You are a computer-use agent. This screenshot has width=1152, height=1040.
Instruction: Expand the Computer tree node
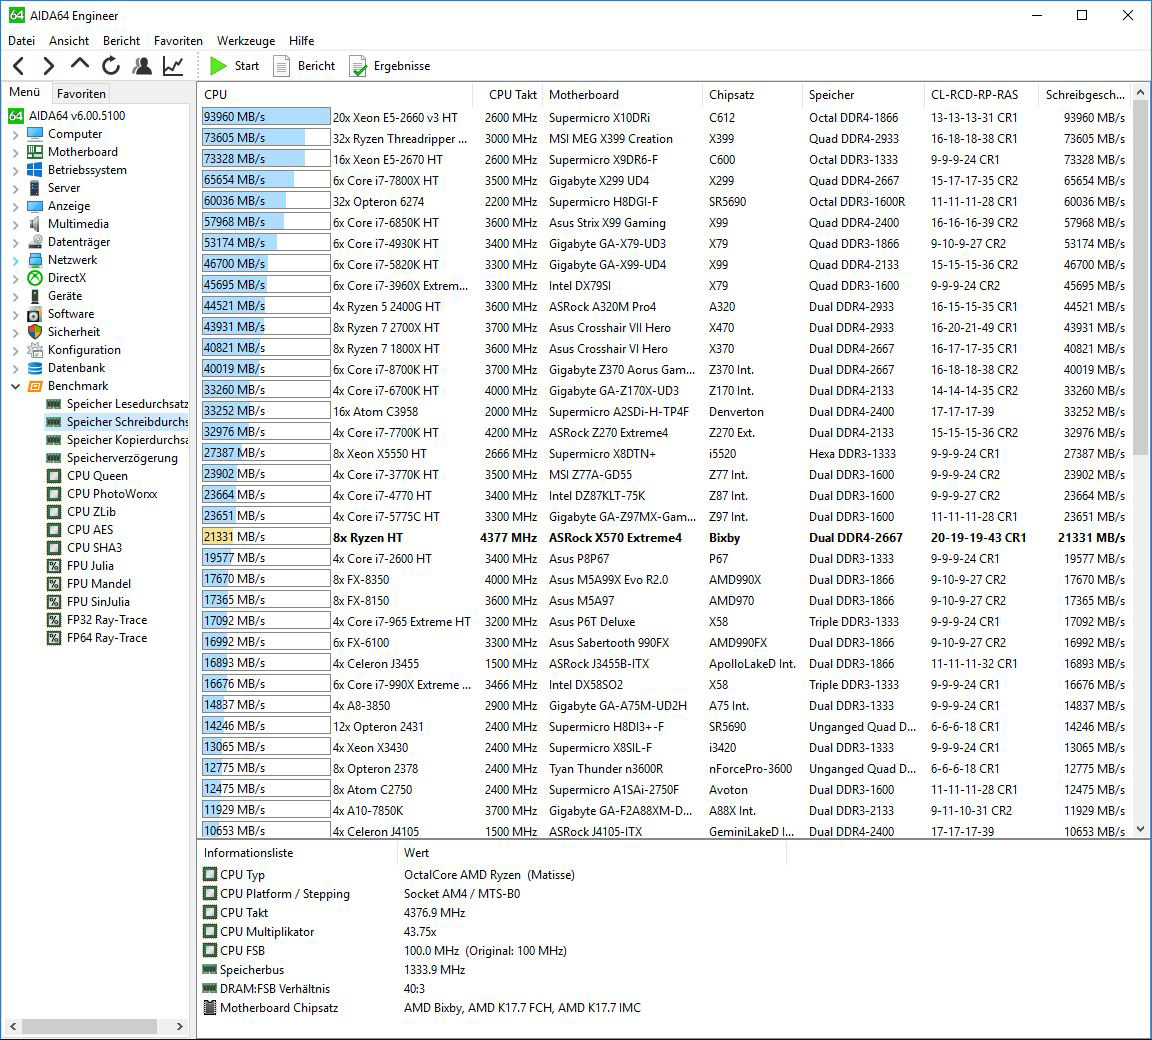(x=15, y=134)
